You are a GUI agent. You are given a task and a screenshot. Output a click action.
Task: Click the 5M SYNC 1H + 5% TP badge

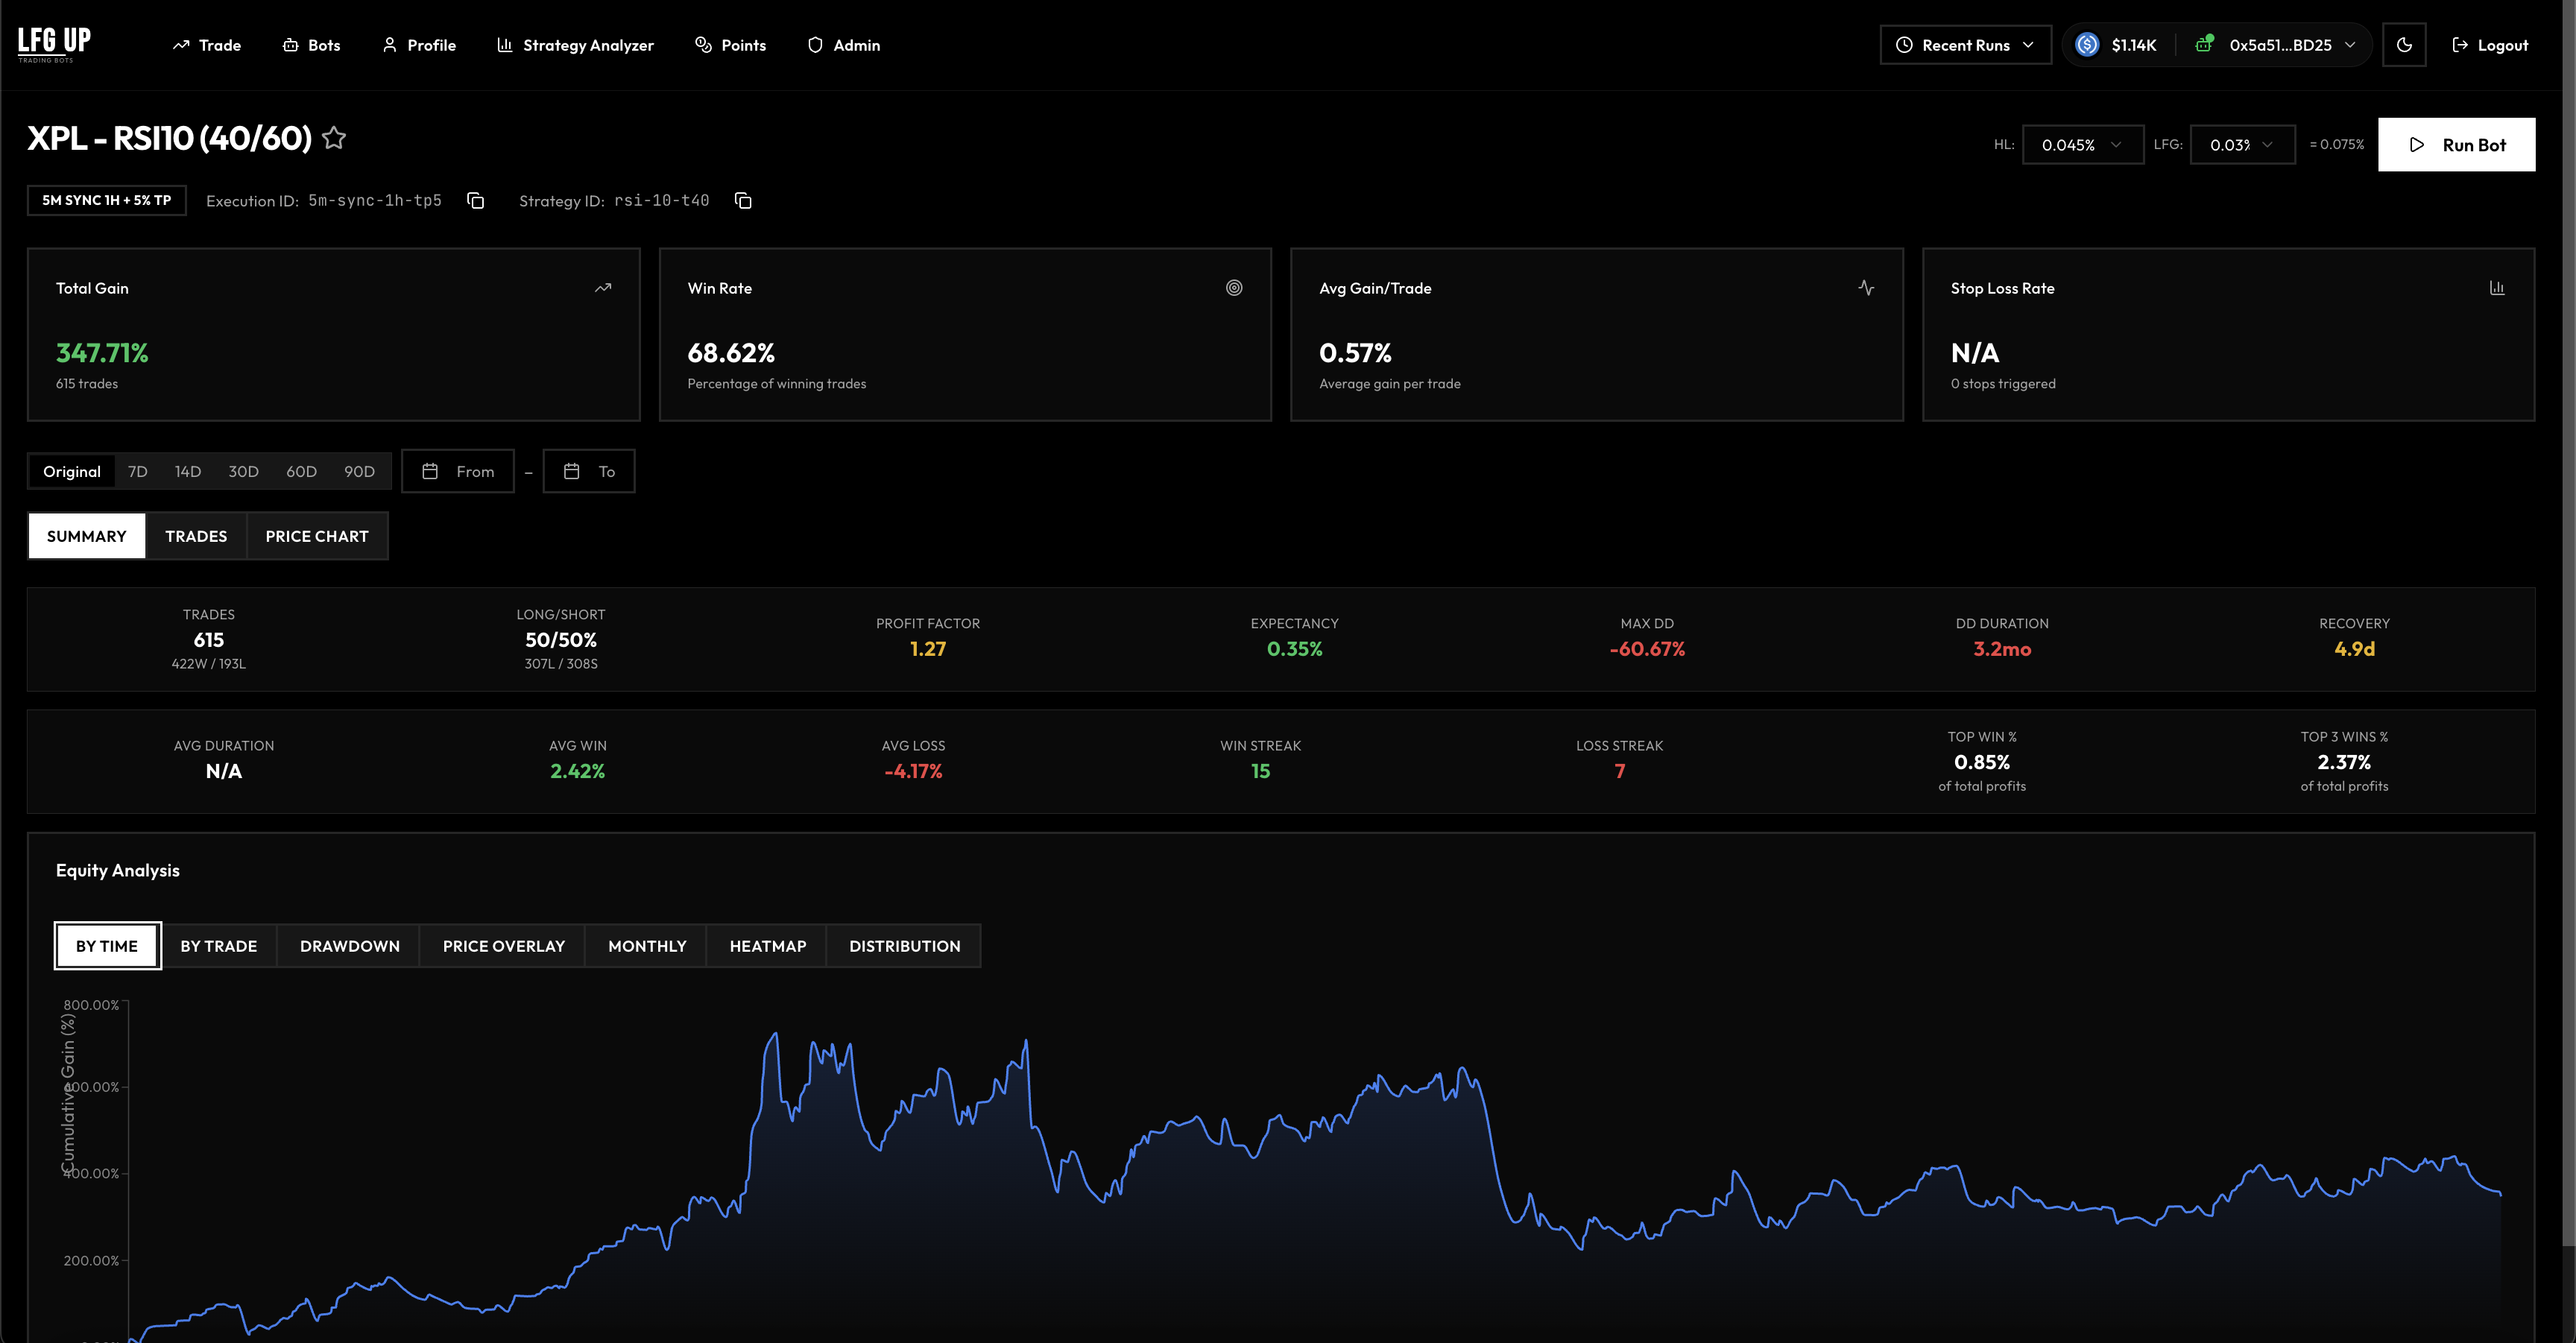[107, 200]
